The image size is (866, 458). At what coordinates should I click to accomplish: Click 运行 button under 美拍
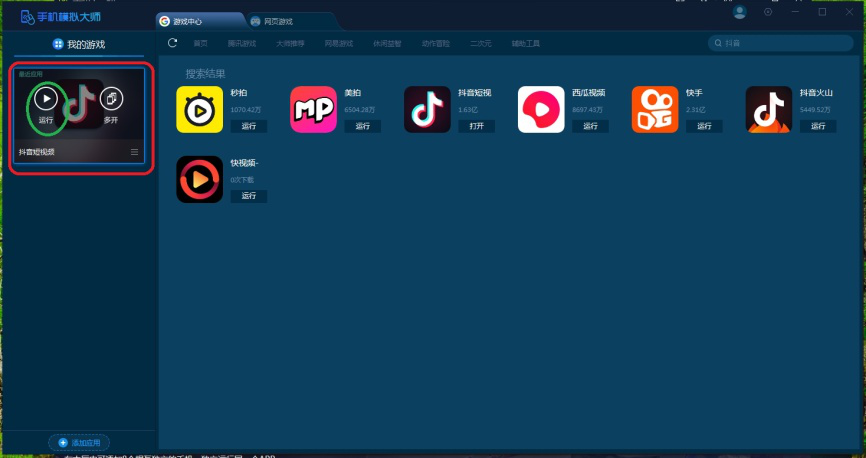[362, 126]
